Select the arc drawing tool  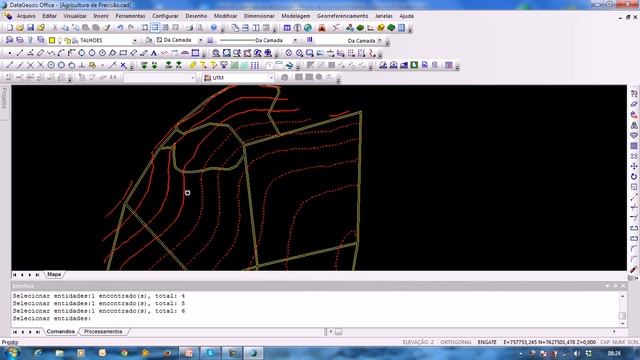(61, 53)
